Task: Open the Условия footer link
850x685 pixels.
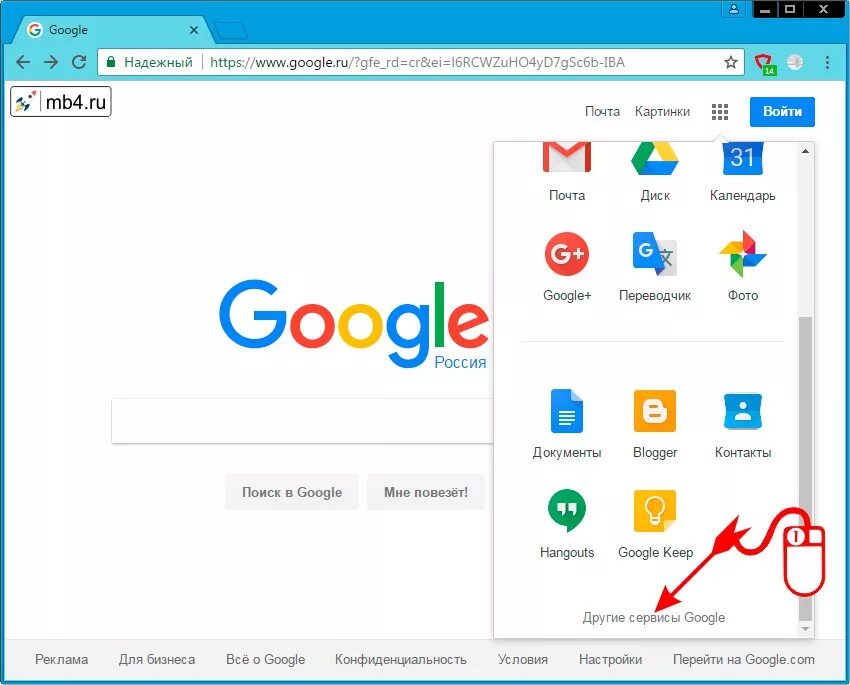Action: tap(523, 660)
